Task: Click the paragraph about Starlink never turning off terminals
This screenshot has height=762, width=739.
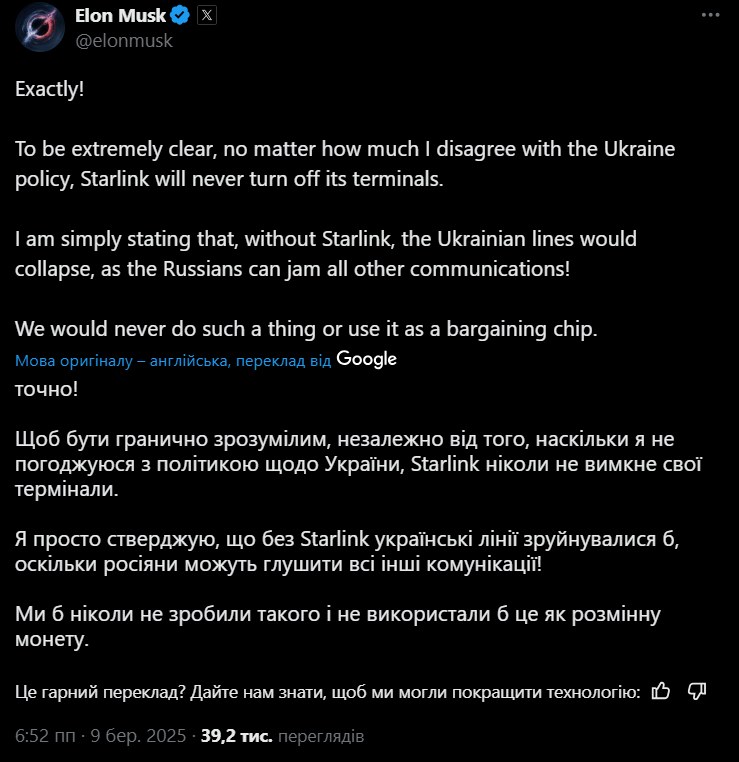Action: tap(345, 164)
